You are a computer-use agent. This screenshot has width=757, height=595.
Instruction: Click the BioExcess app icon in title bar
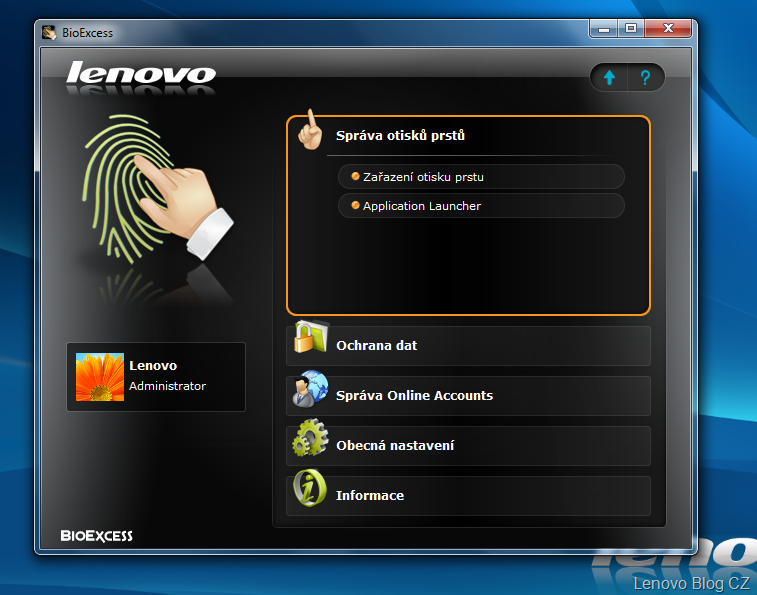pyautogui.click(x=50, y=32)
